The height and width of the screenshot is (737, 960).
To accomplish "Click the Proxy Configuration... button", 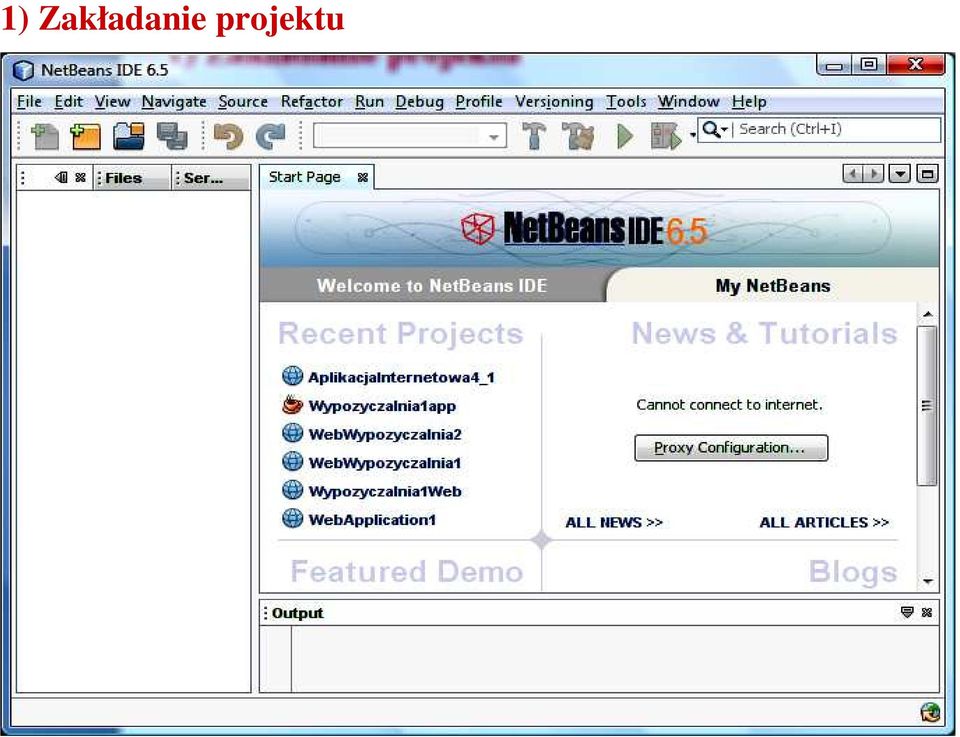I will (x=731, y=447).
